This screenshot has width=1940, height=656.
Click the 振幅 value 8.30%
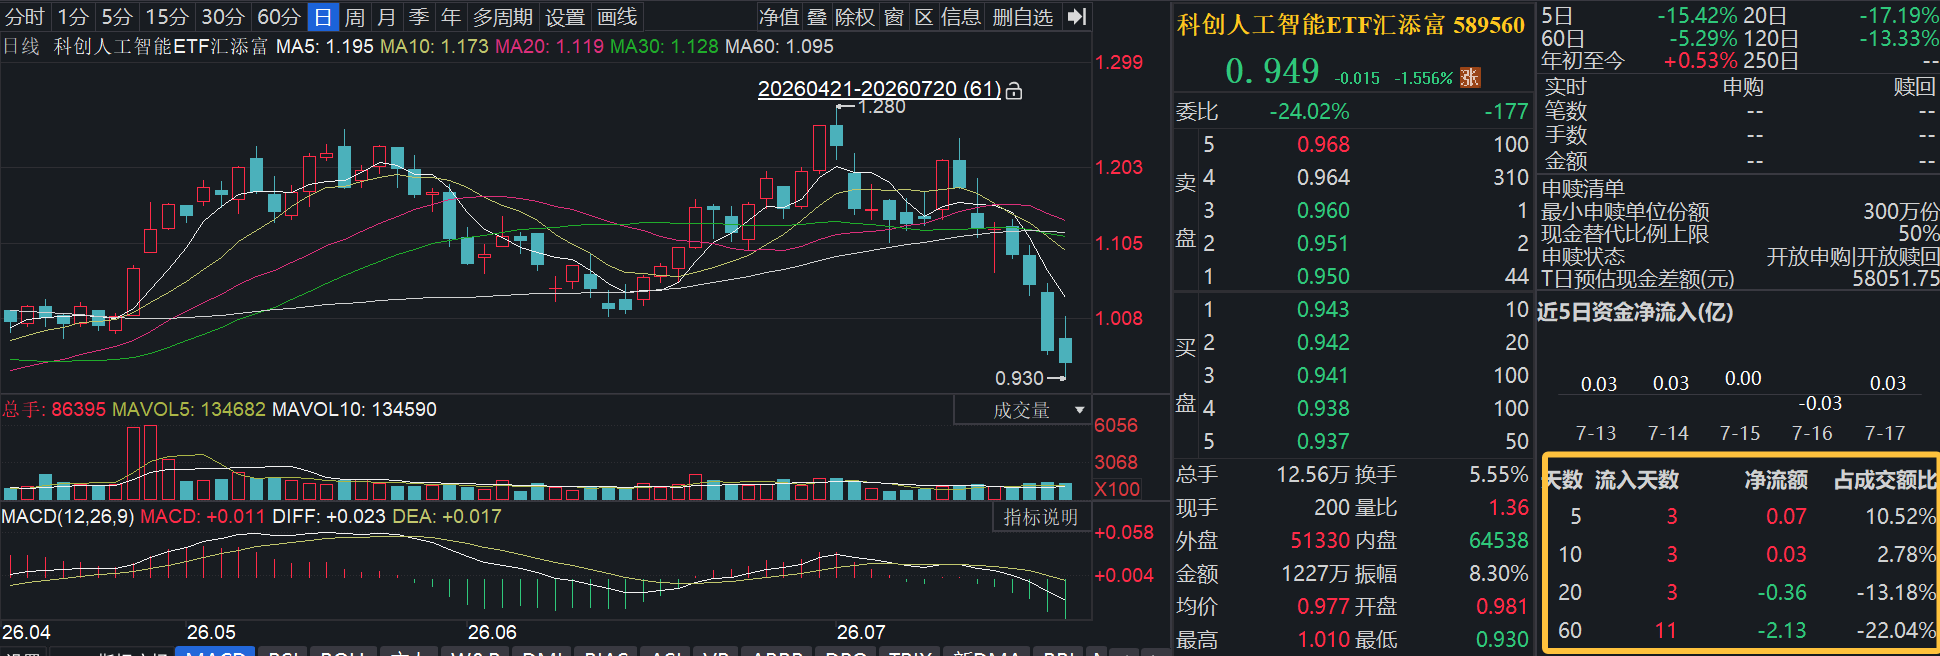(x=1498, y=574)
